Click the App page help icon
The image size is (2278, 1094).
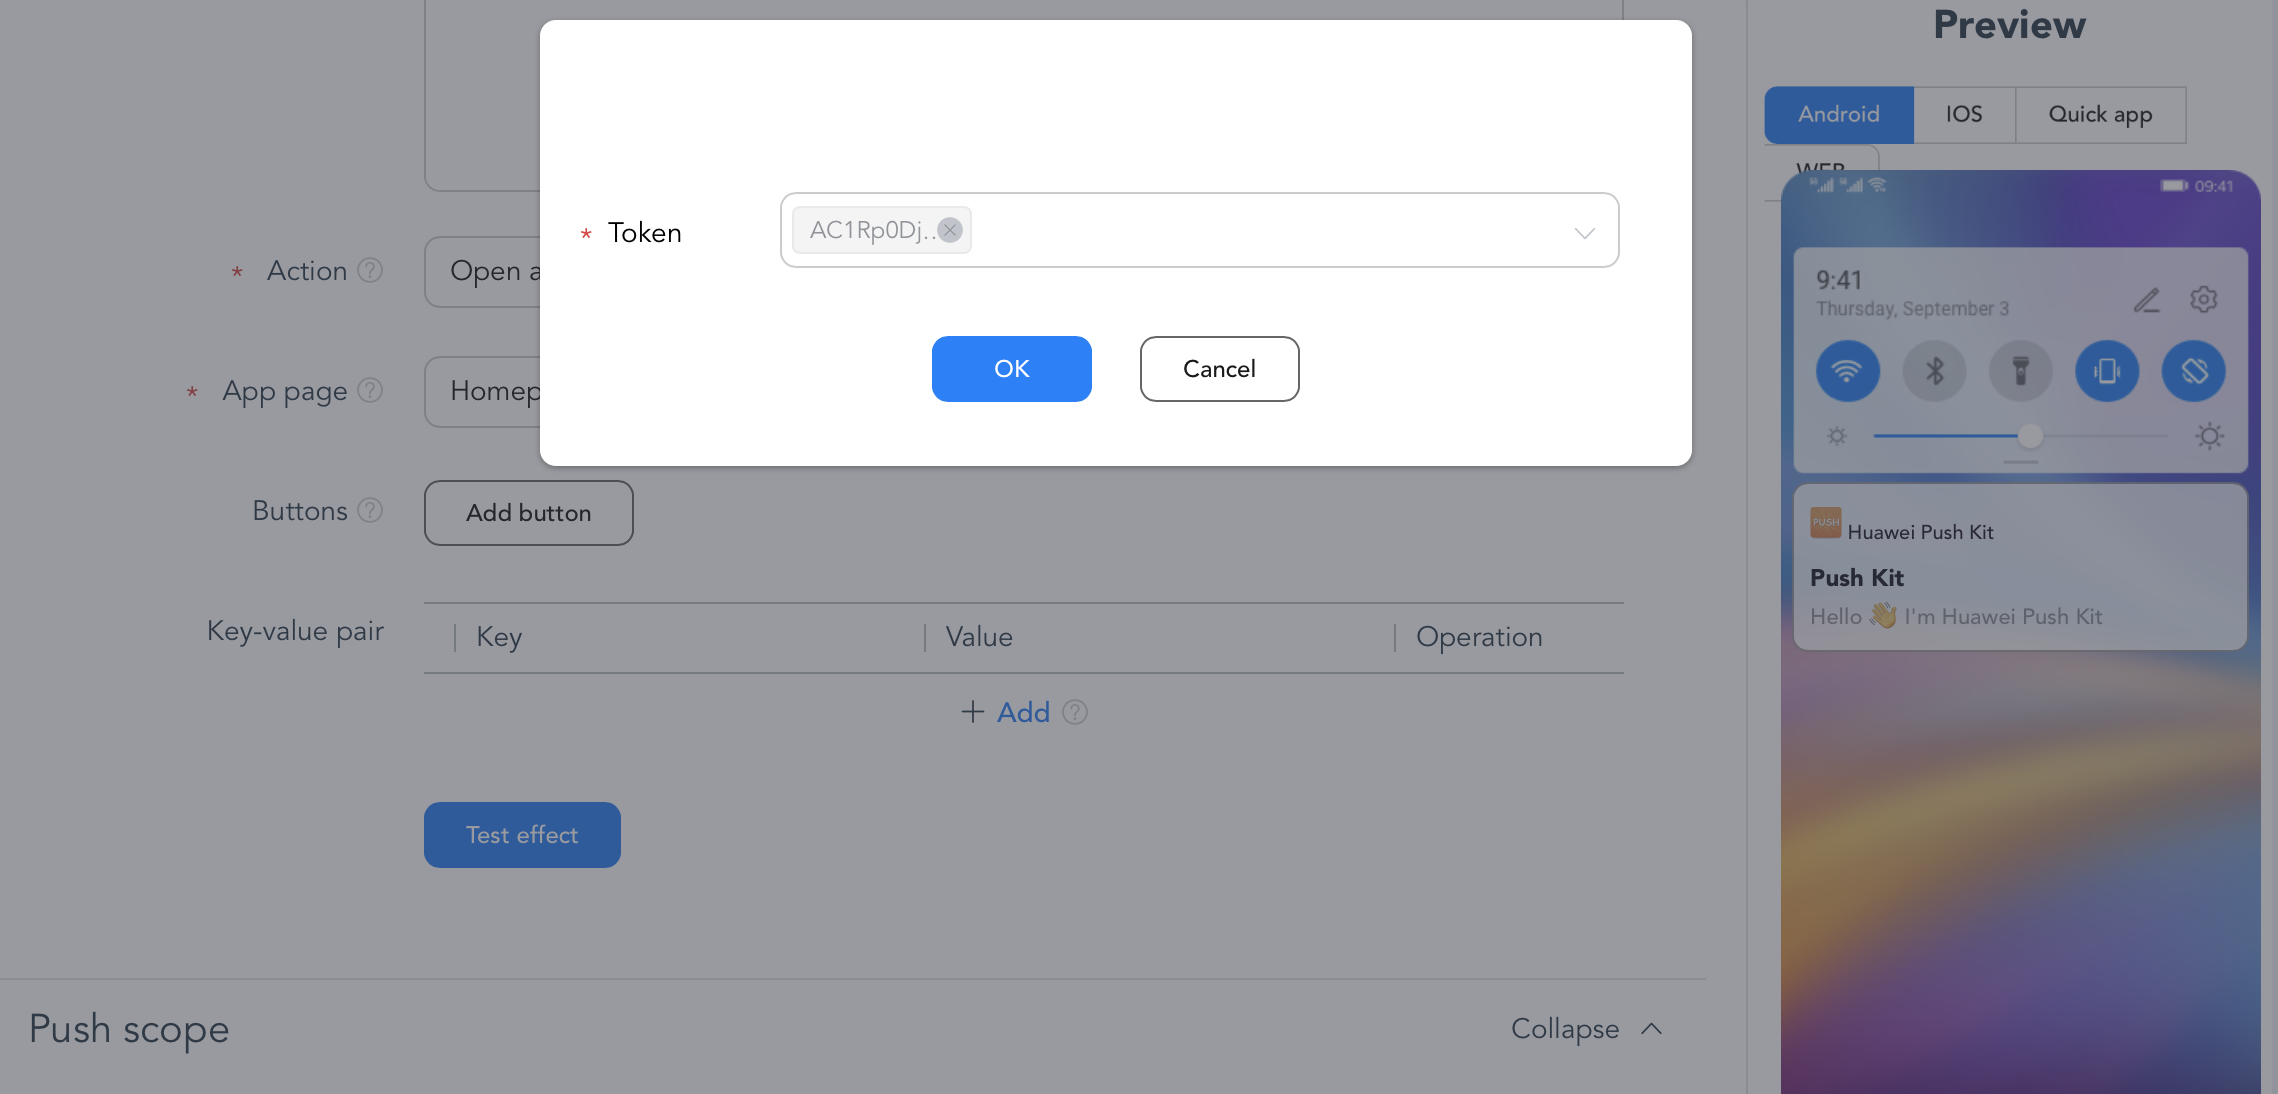[370, 390]
